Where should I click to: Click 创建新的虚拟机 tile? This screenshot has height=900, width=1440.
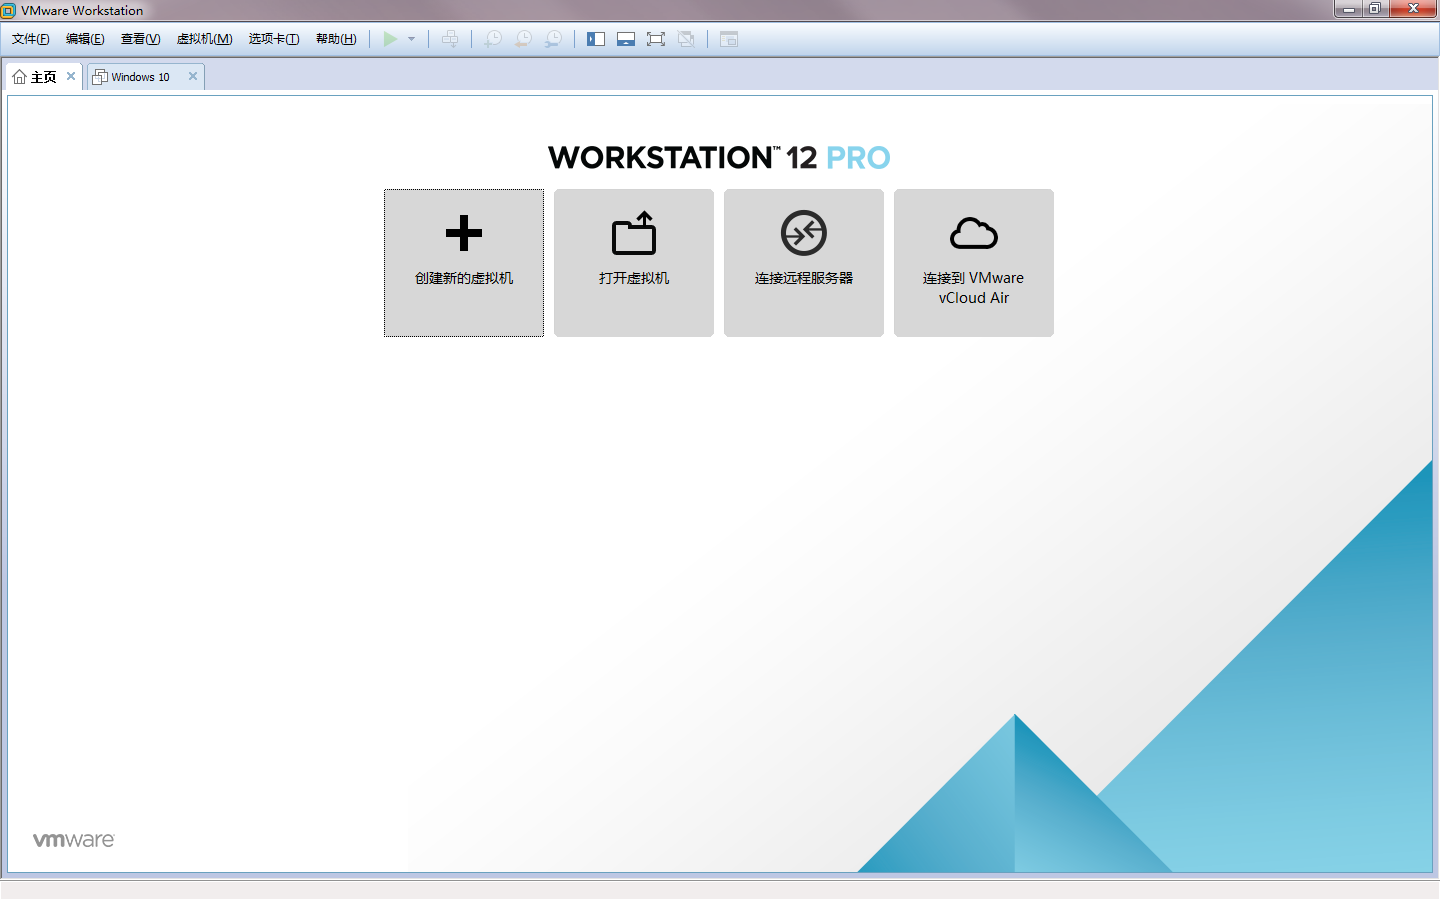[464, 263]
